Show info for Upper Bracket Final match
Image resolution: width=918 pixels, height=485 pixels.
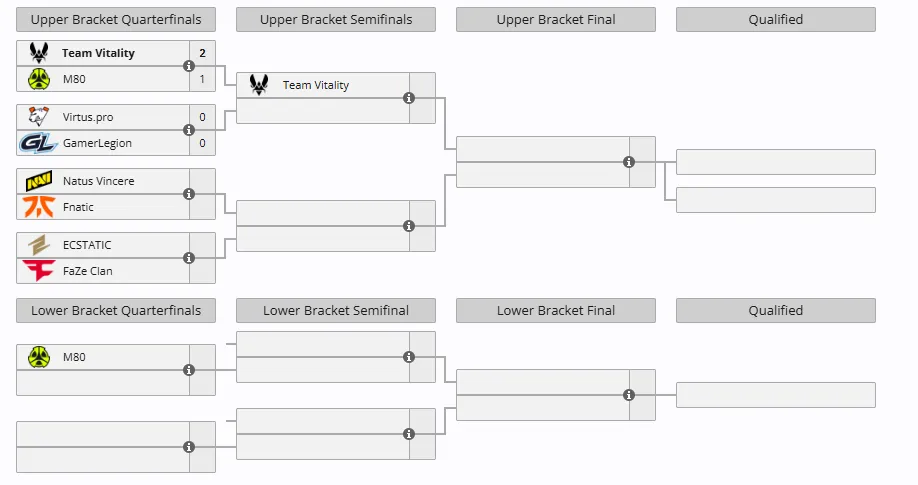click(x=629, y=162)
